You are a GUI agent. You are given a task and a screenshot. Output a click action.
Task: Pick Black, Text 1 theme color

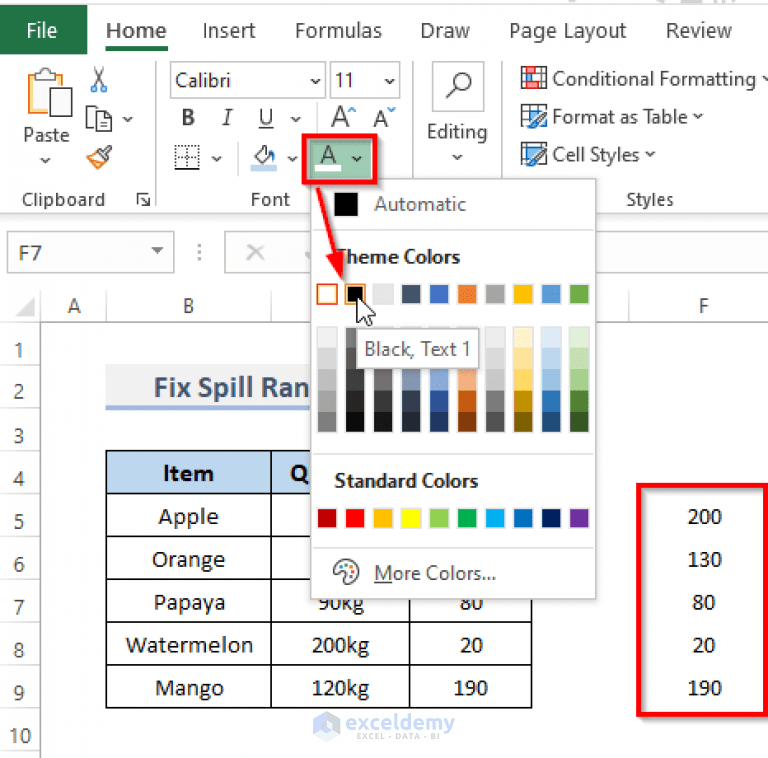[x=355, y=294]
